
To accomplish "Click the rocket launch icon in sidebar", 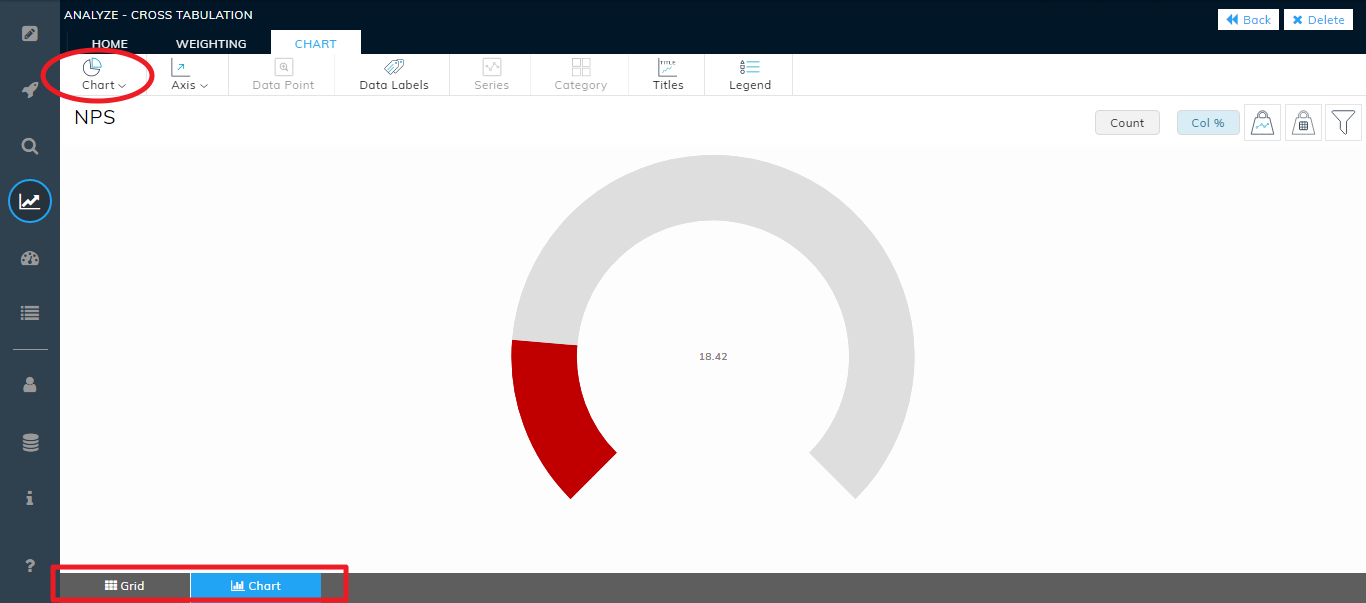I will click(30, 90).
